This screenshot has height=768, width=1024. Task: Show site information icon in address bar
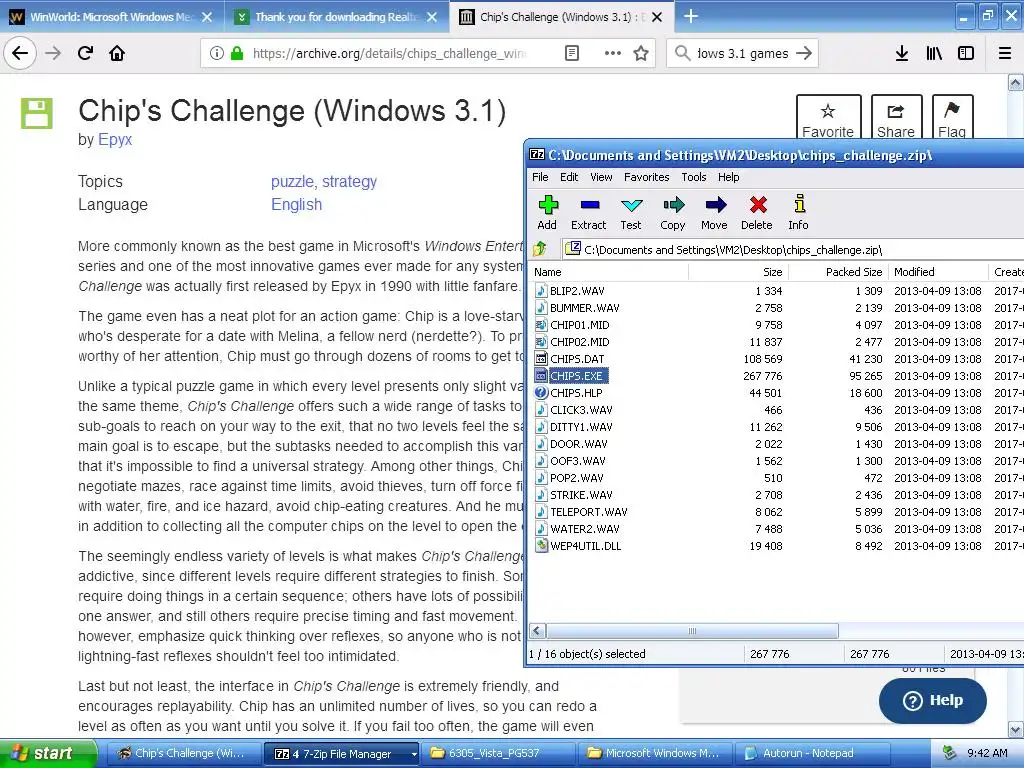coord(217,54)
